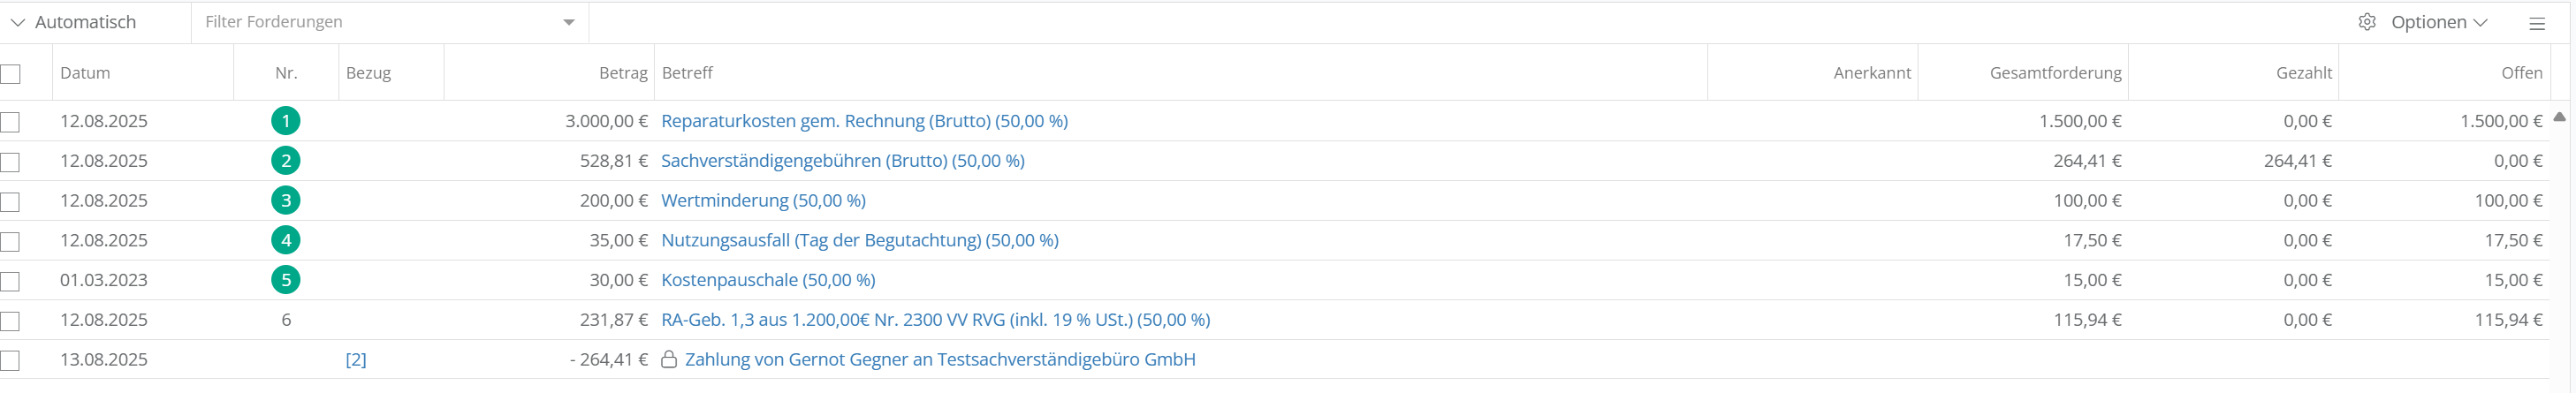Viewport: 2576px width, 393px height.
Task: Check the Reparaturkosten row checkbox
Action: coord(11,122)
